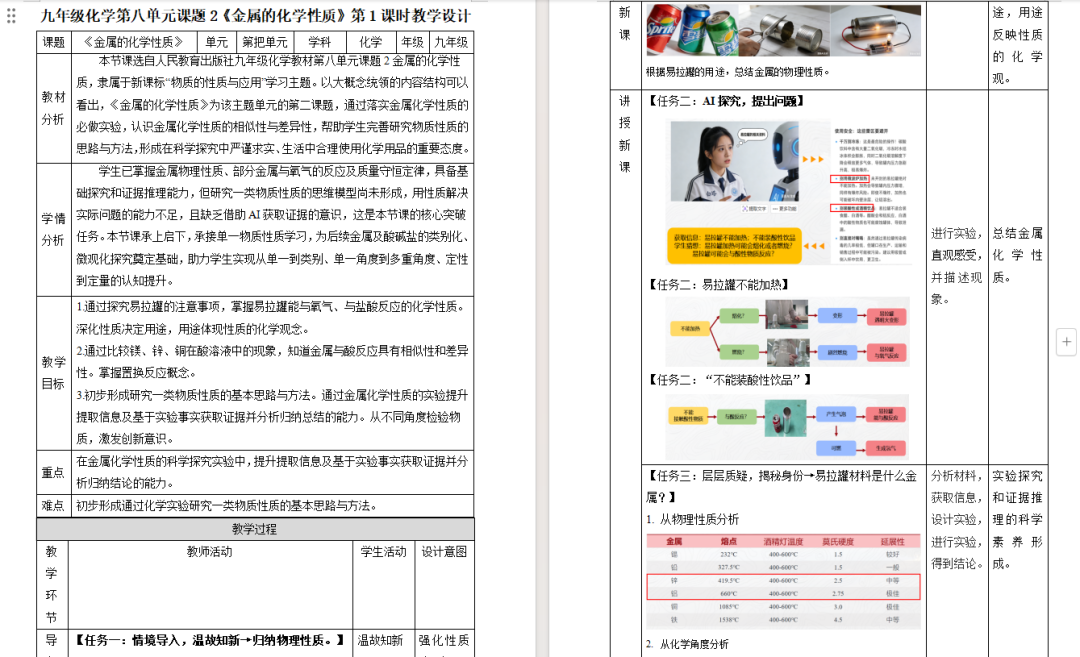Click the plus button at the right edge
The image size is (1080, 657).
(x=1066, y=341)
